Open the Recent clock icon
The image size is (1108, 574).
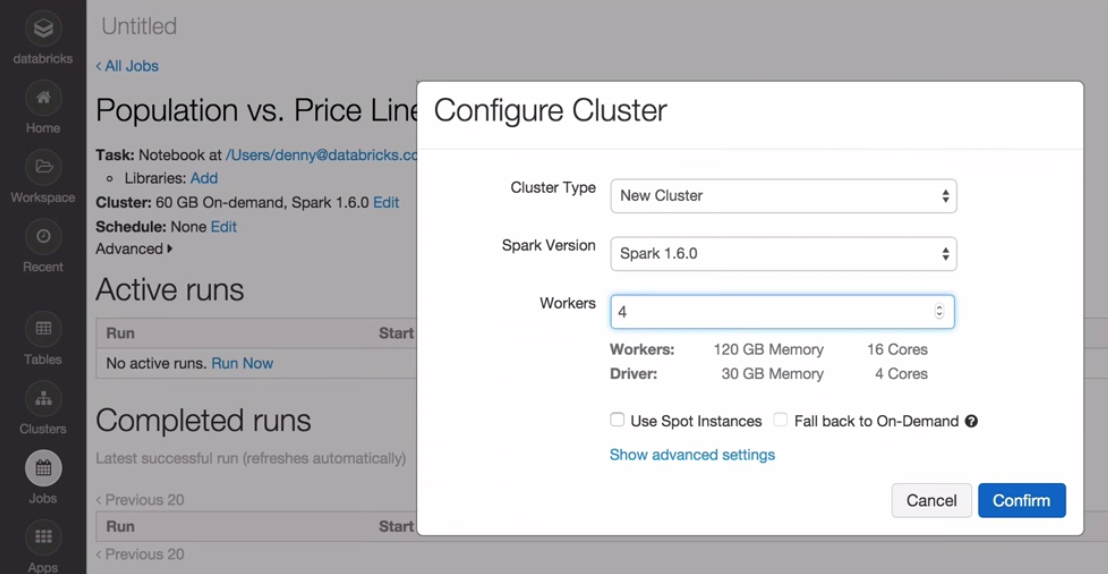pos(43,237)
